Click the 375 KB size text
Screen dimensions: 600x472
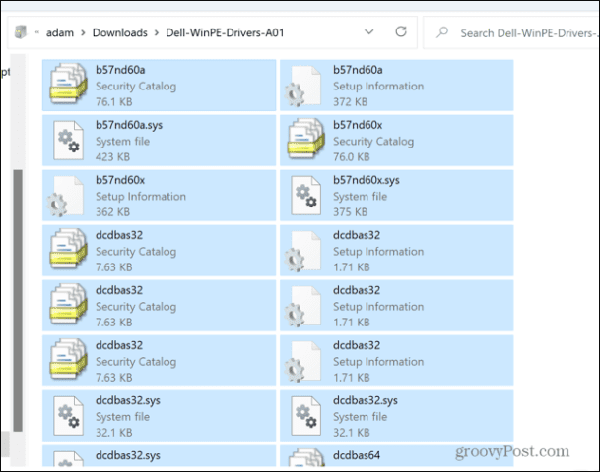(x=350, y=212)
